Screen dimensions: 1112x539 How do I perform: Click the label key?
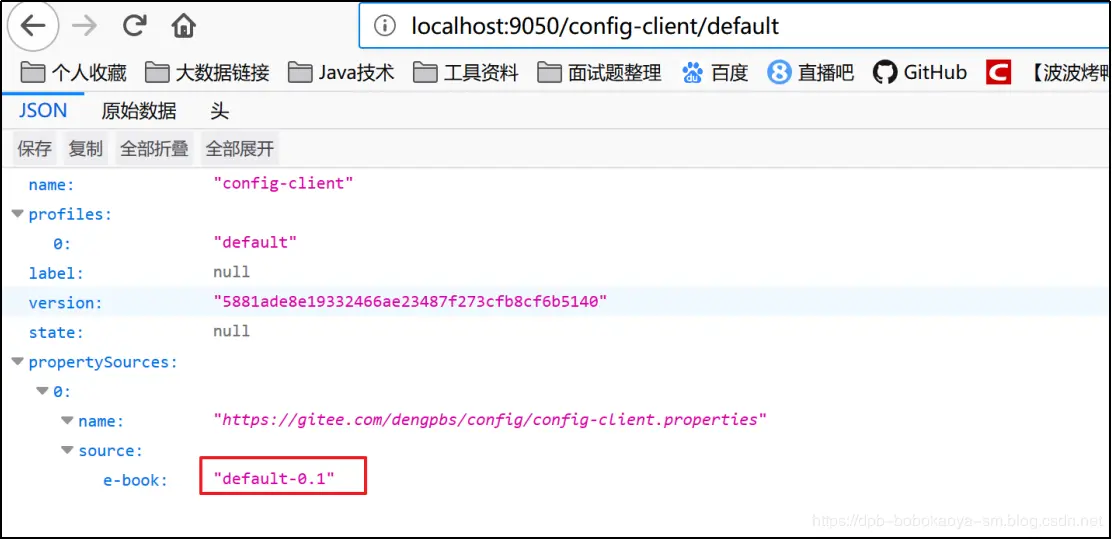point(56,273)
